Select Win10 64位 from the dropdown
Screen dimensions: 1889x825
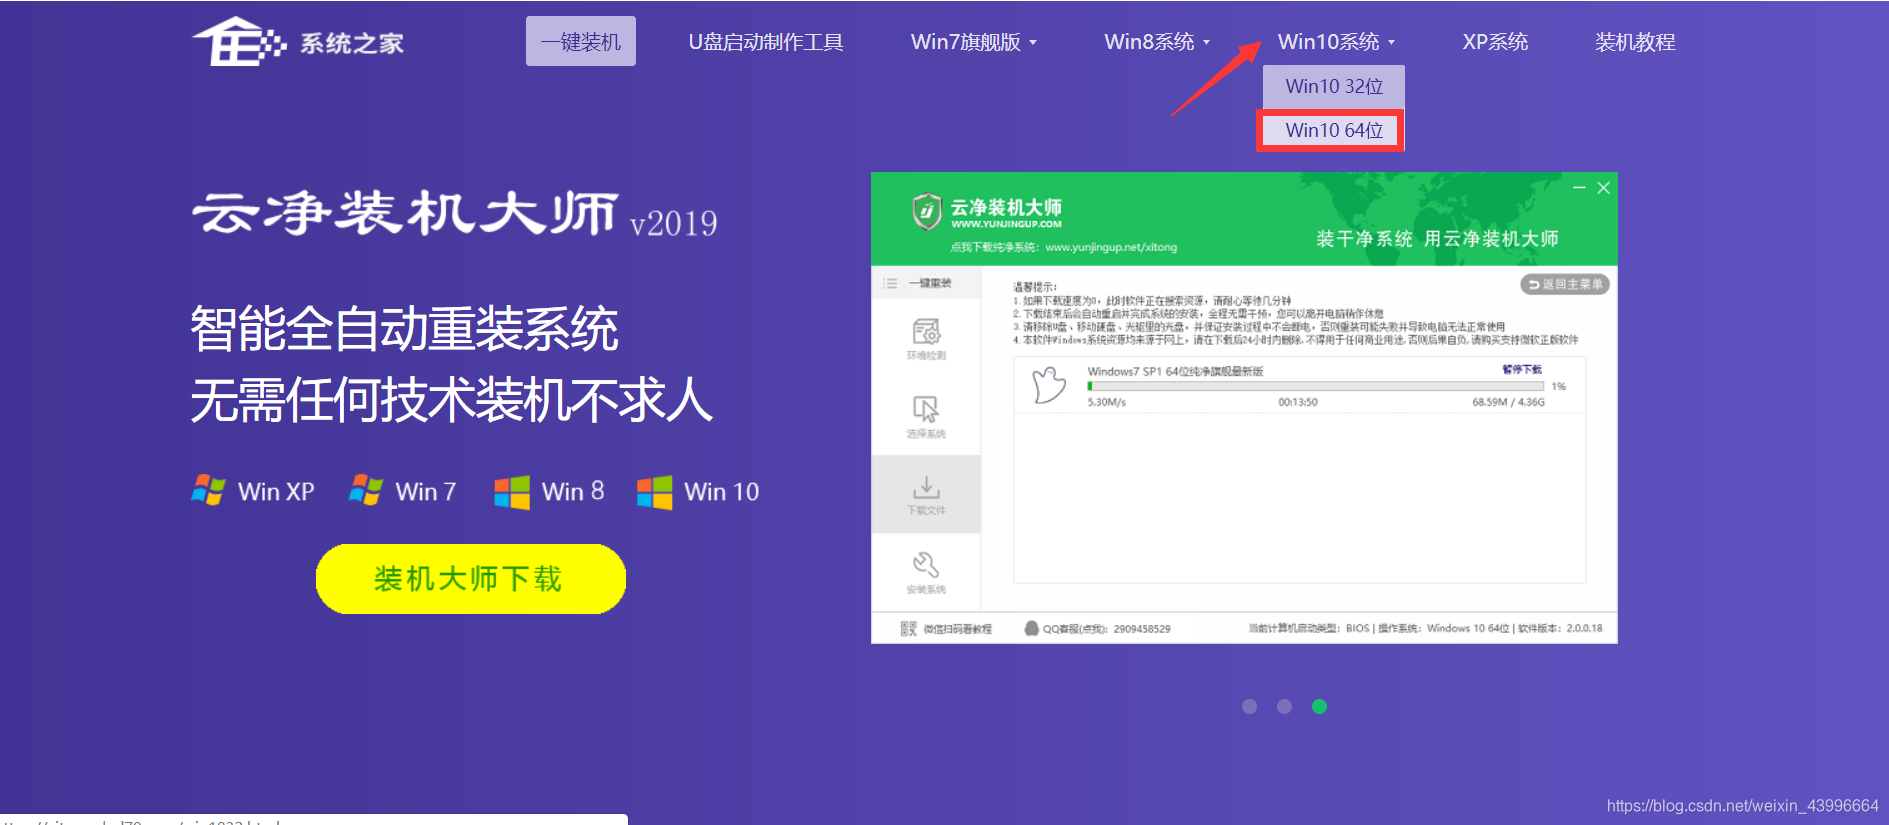tap(1334, 130)
